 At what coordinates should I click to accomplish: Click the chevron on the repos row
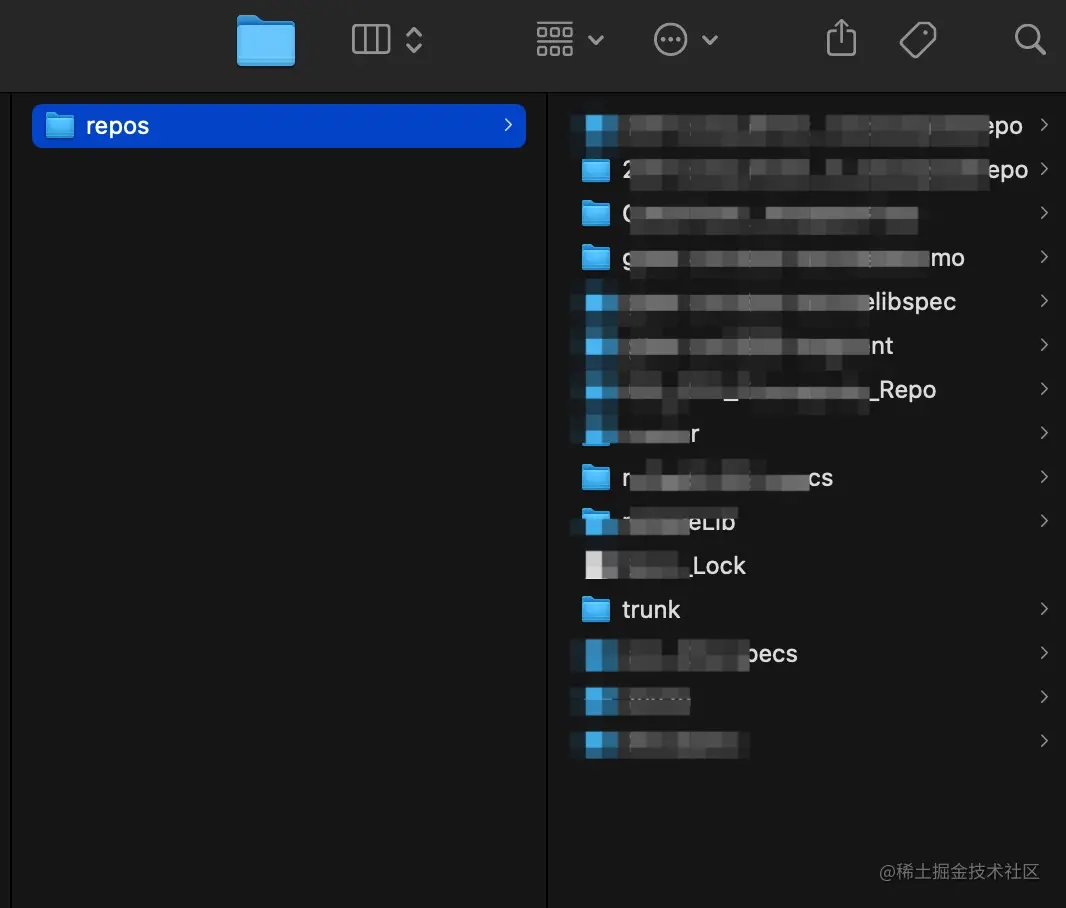[508, 125]
